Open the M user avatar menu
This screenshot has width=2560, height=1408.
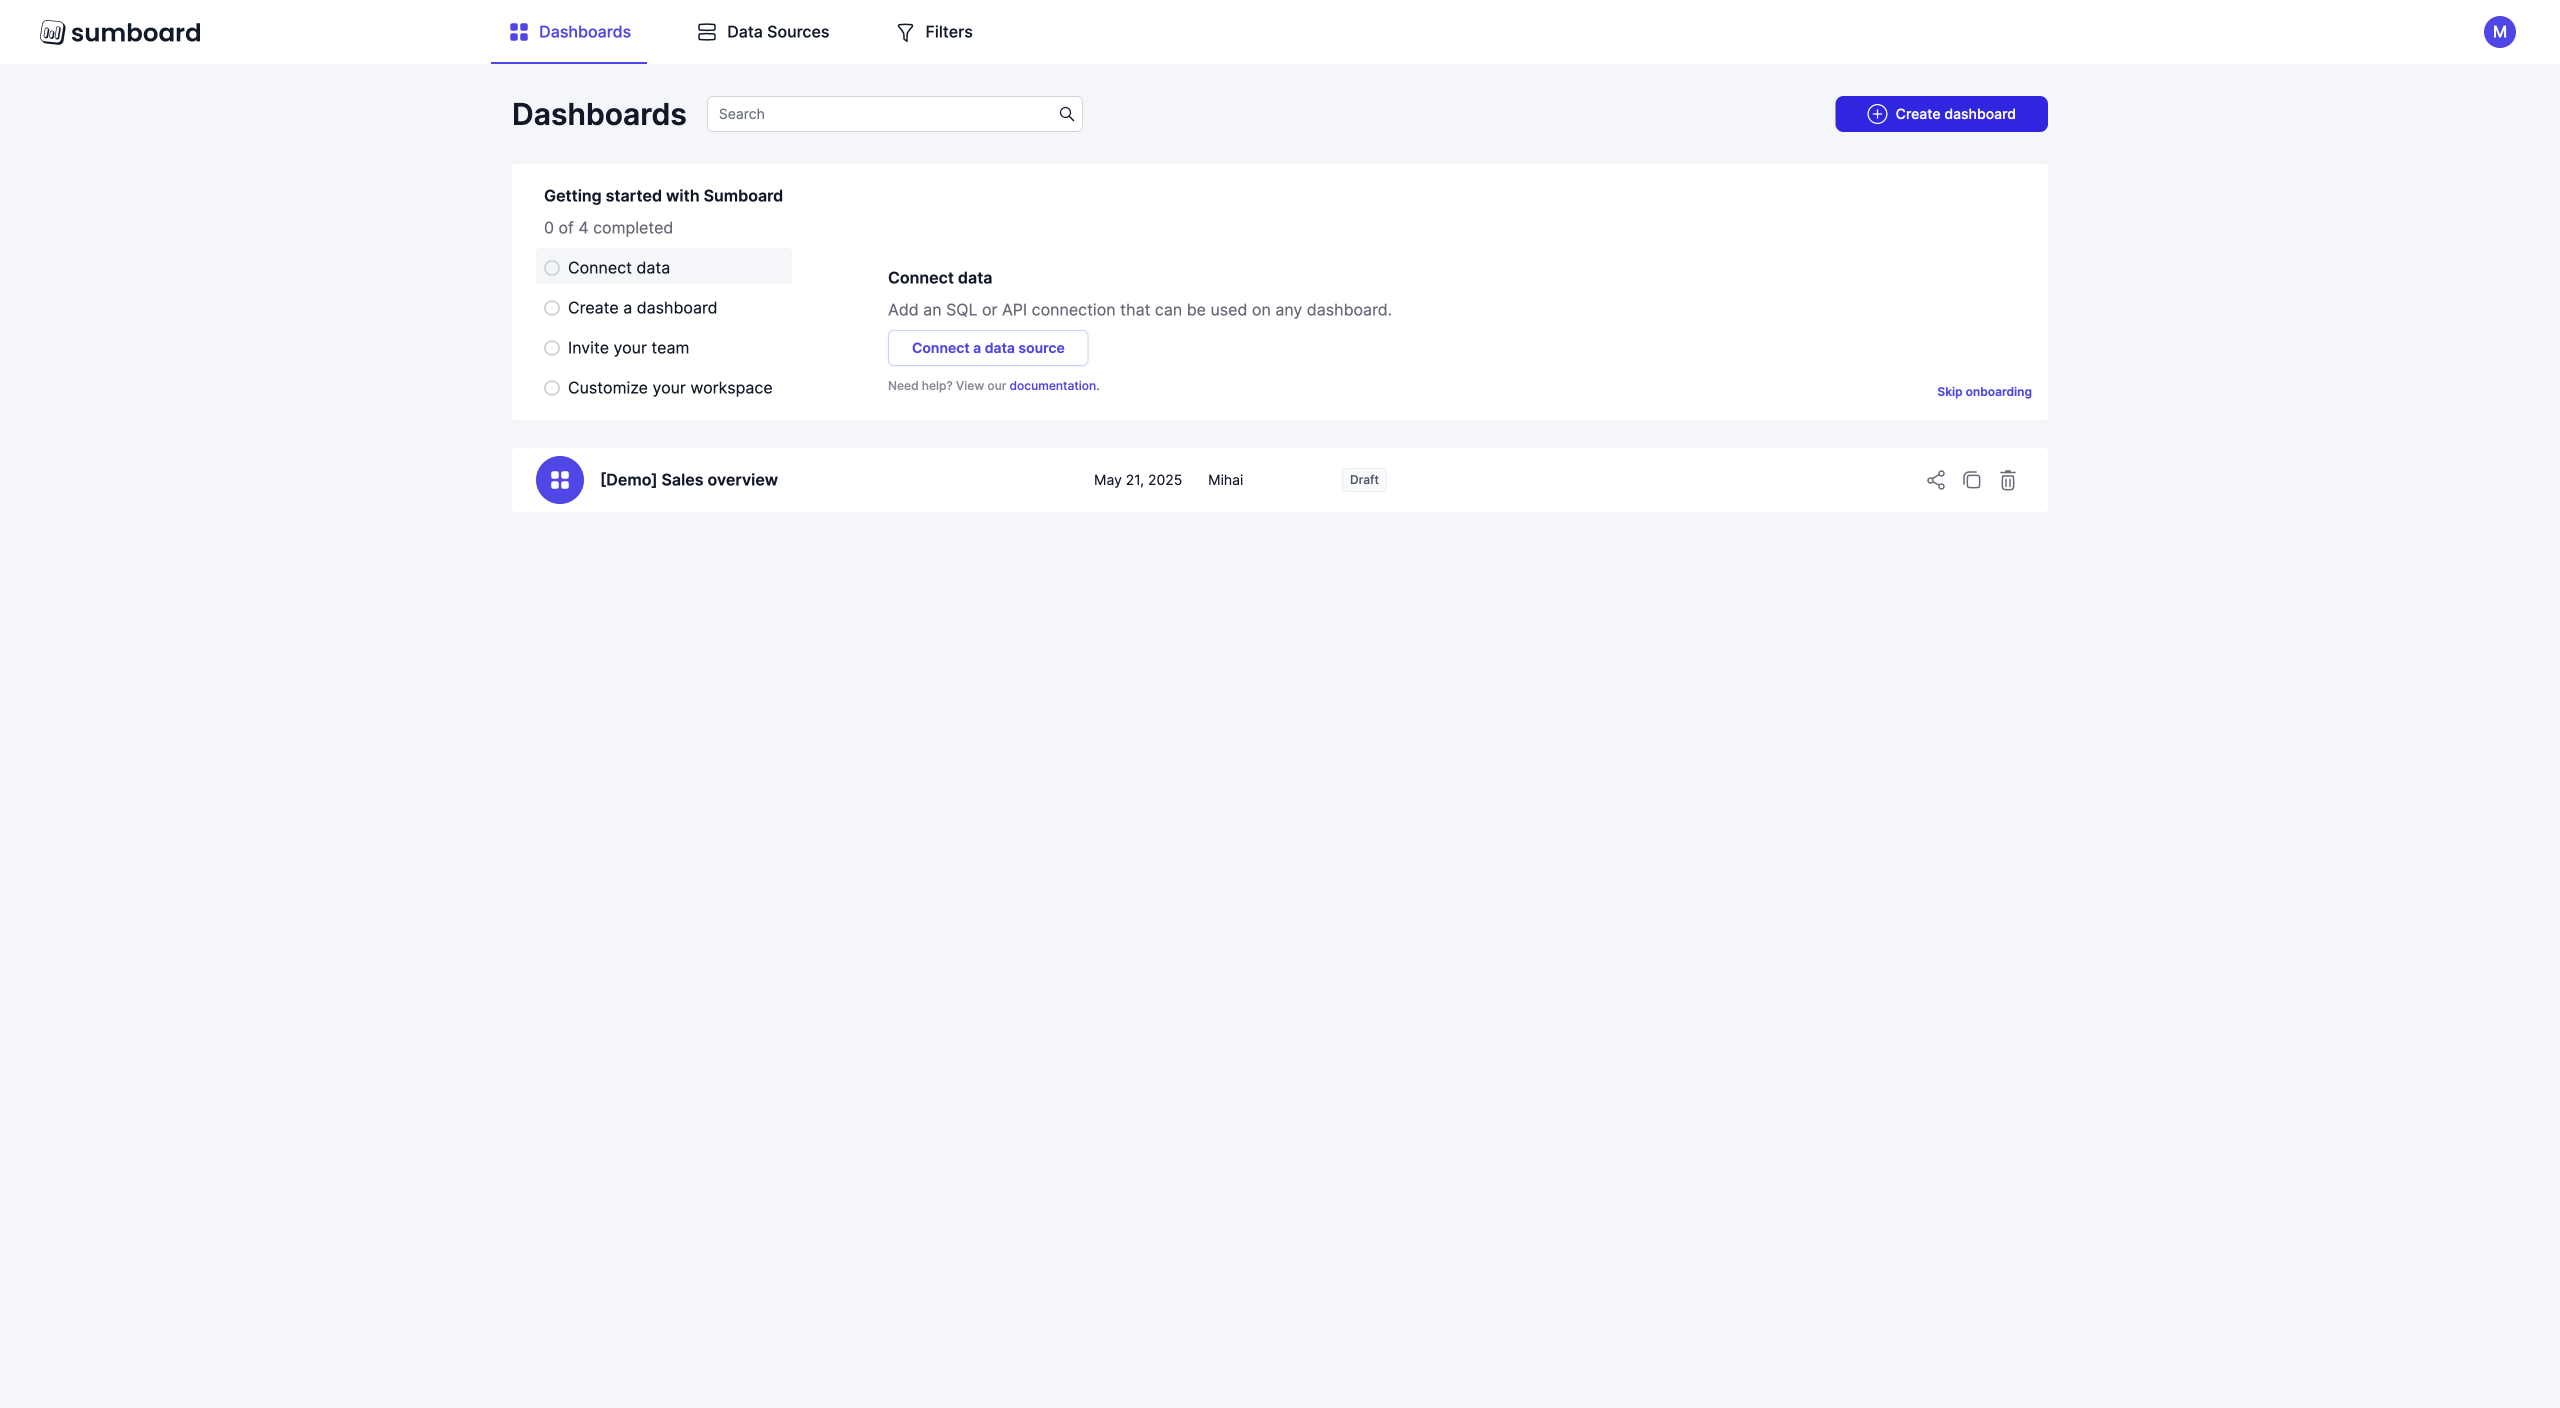point(2499,32)
